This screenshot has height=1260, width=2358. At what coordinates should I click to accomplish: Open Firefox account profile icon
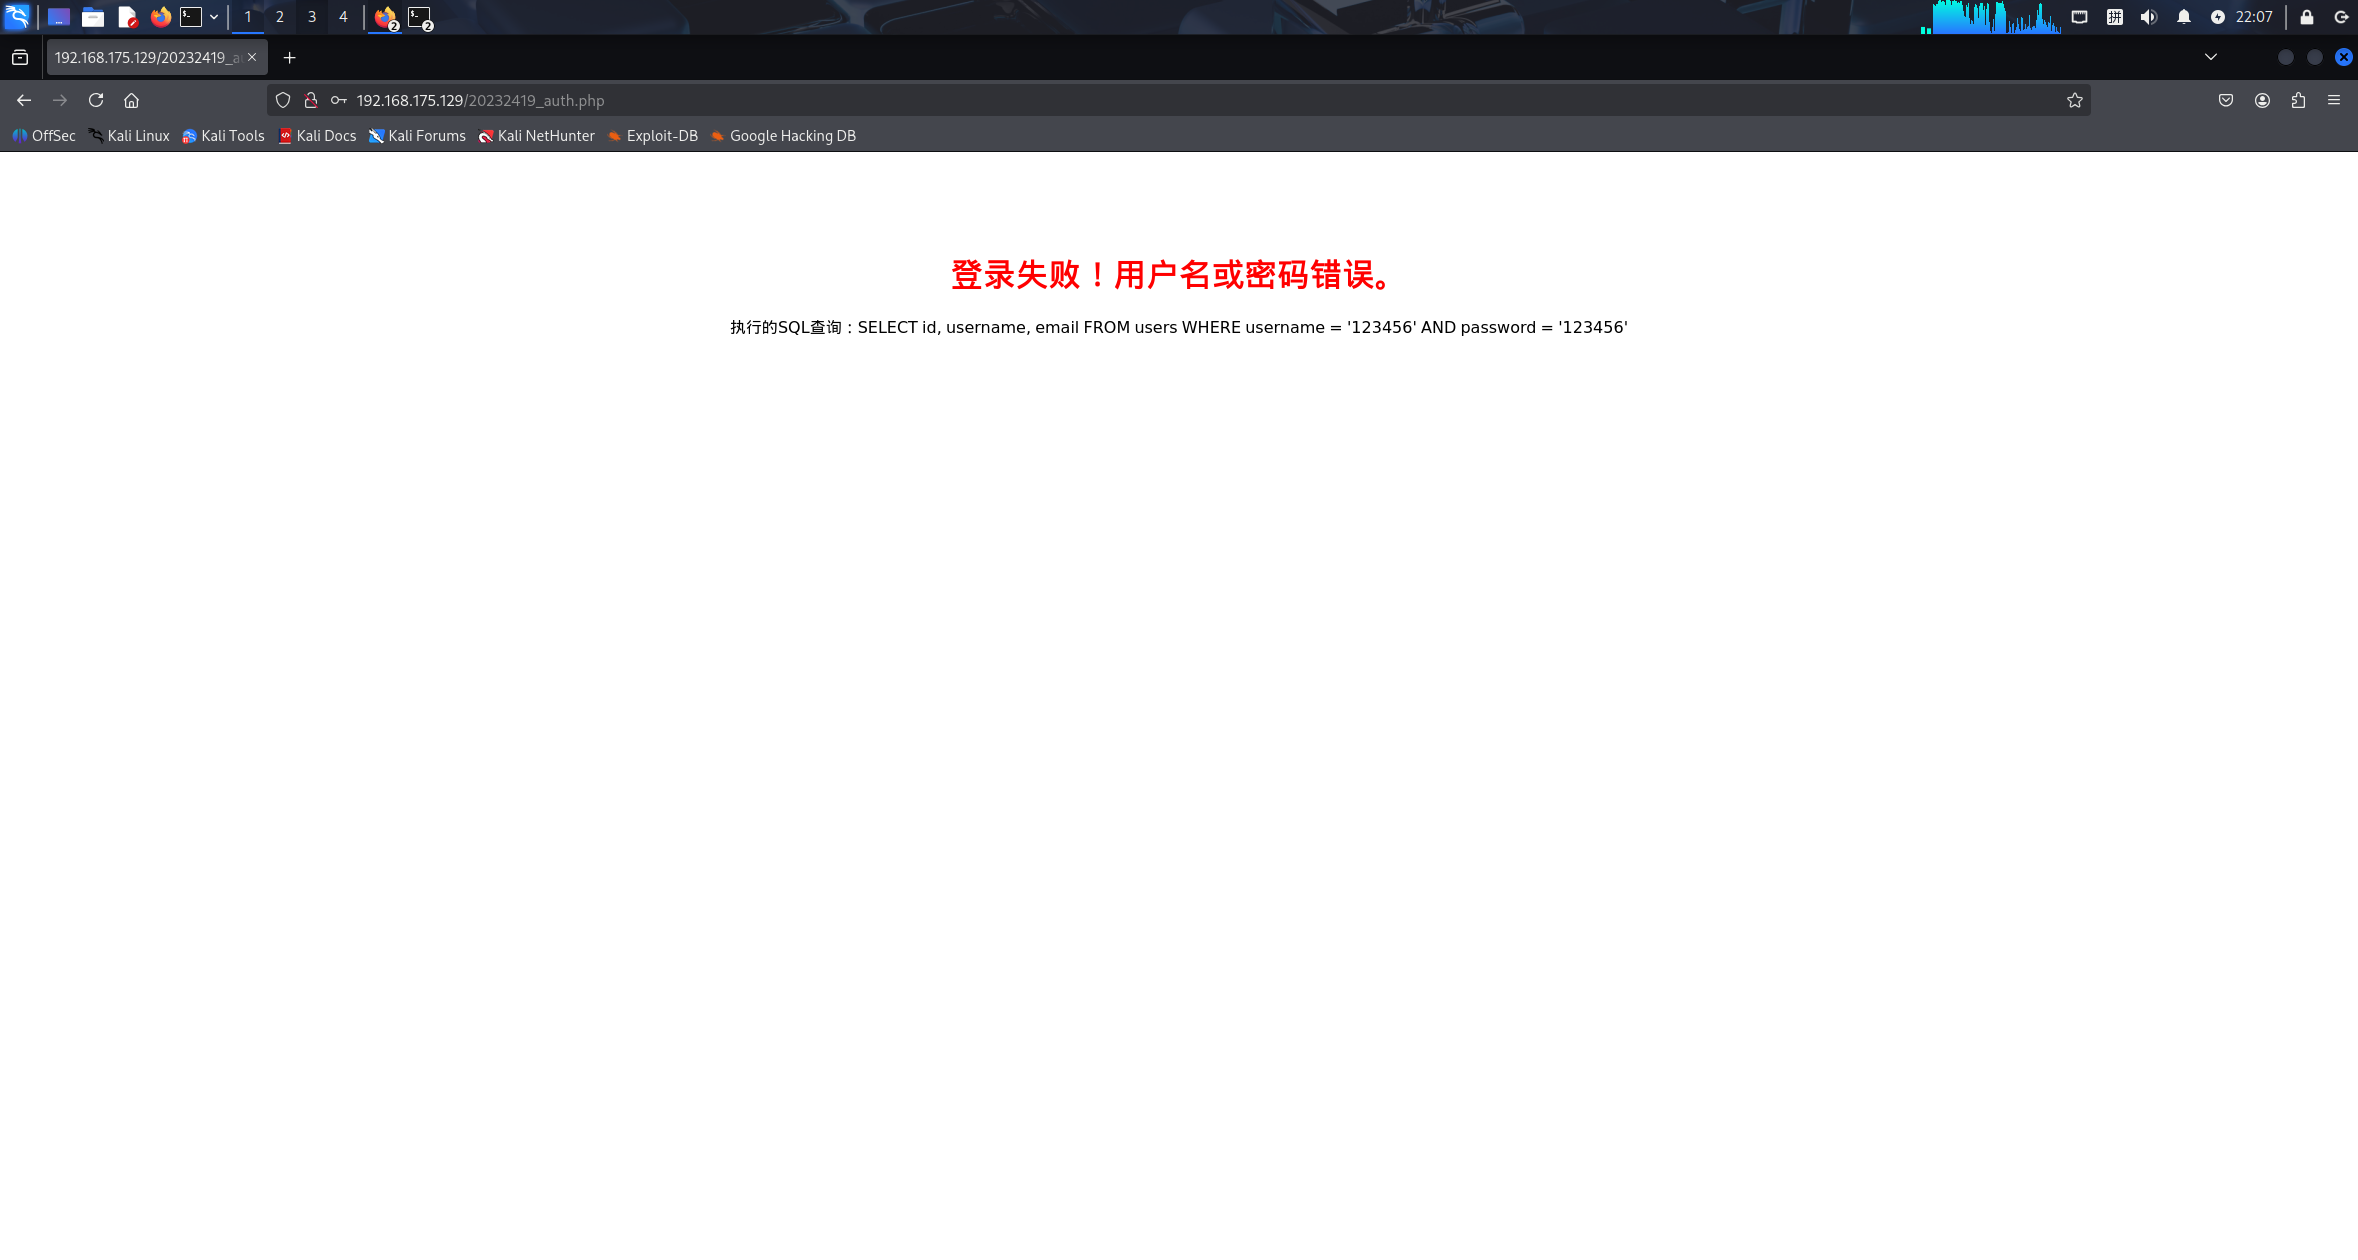coord(2262,100)
